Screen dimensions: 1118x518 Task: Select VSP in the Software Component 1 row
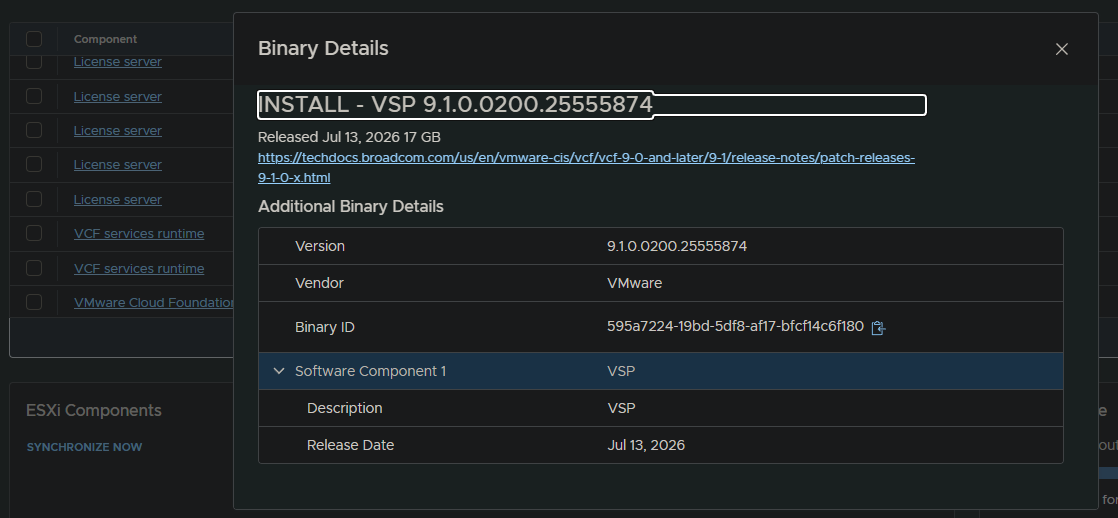[621, 371]
